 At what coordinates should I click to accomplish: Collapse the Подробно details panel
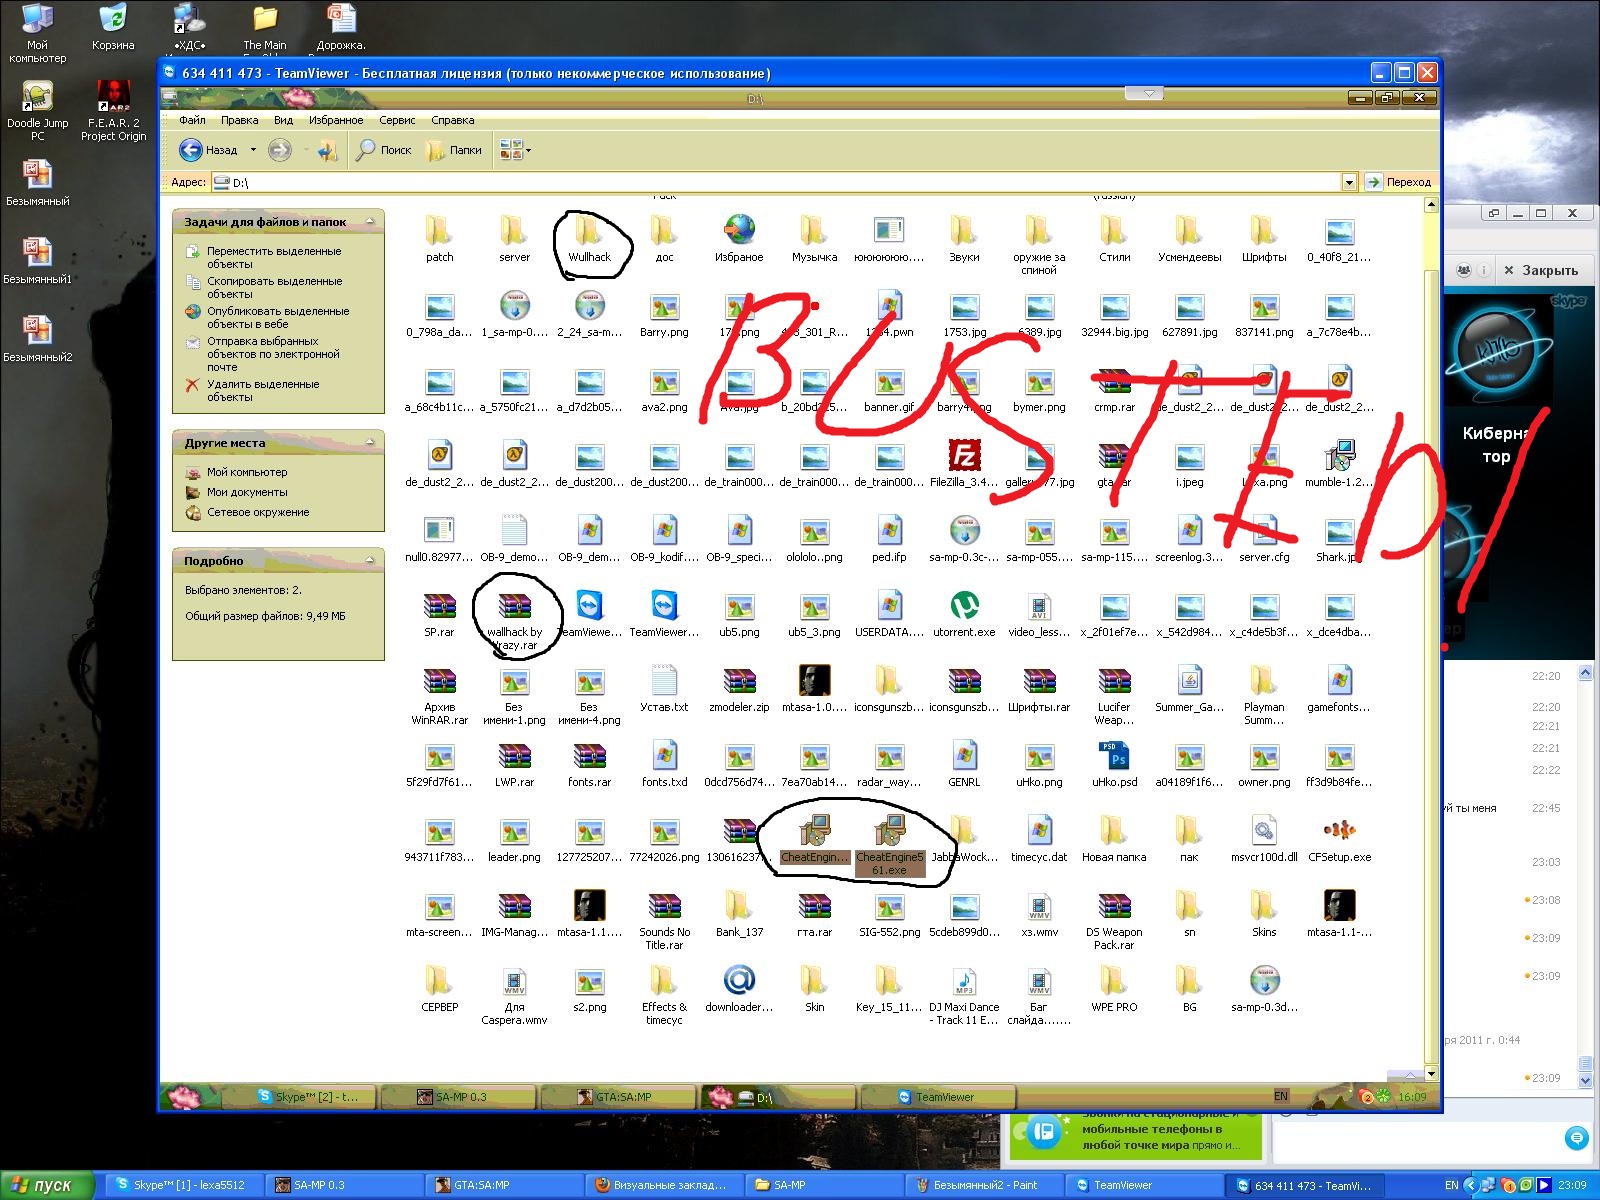pyautogui.click(x=370, y=560)
